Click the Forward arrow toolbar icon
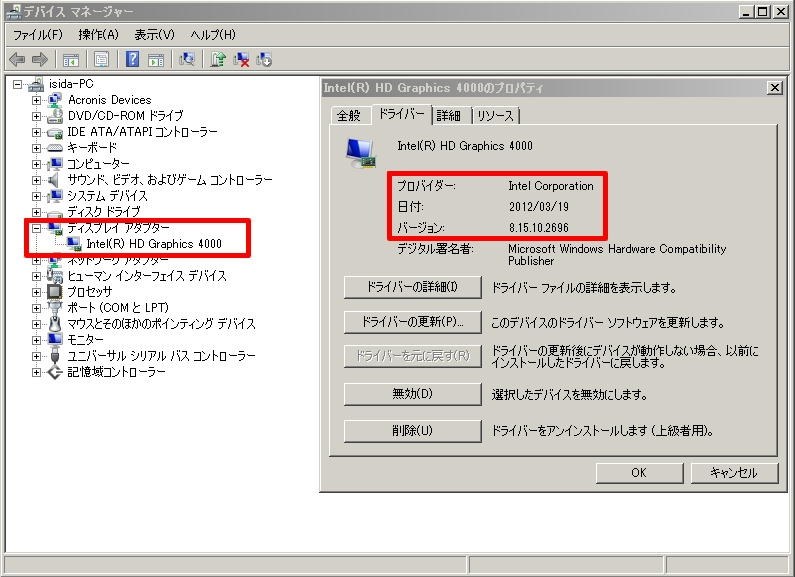 (x=40, y=59)
